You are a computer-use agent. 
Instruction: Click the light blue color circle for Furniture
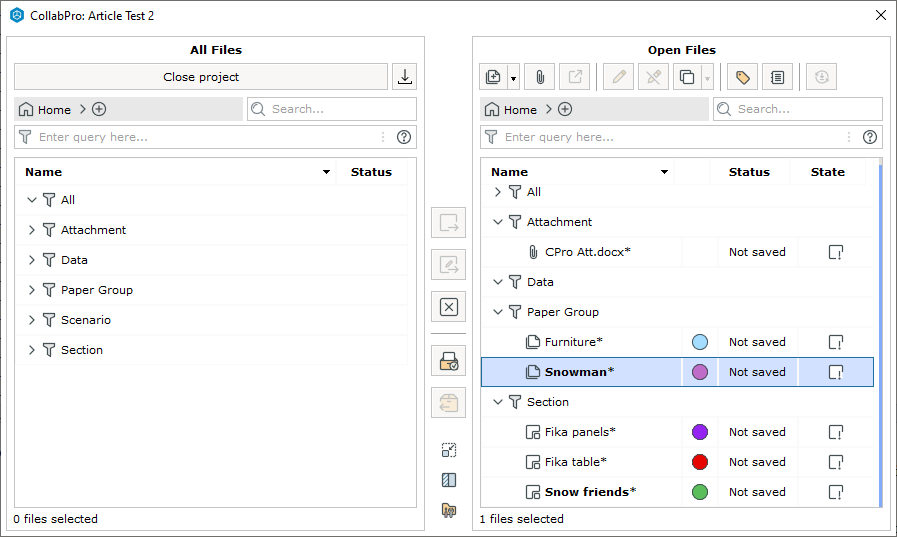tap(700, 342)
